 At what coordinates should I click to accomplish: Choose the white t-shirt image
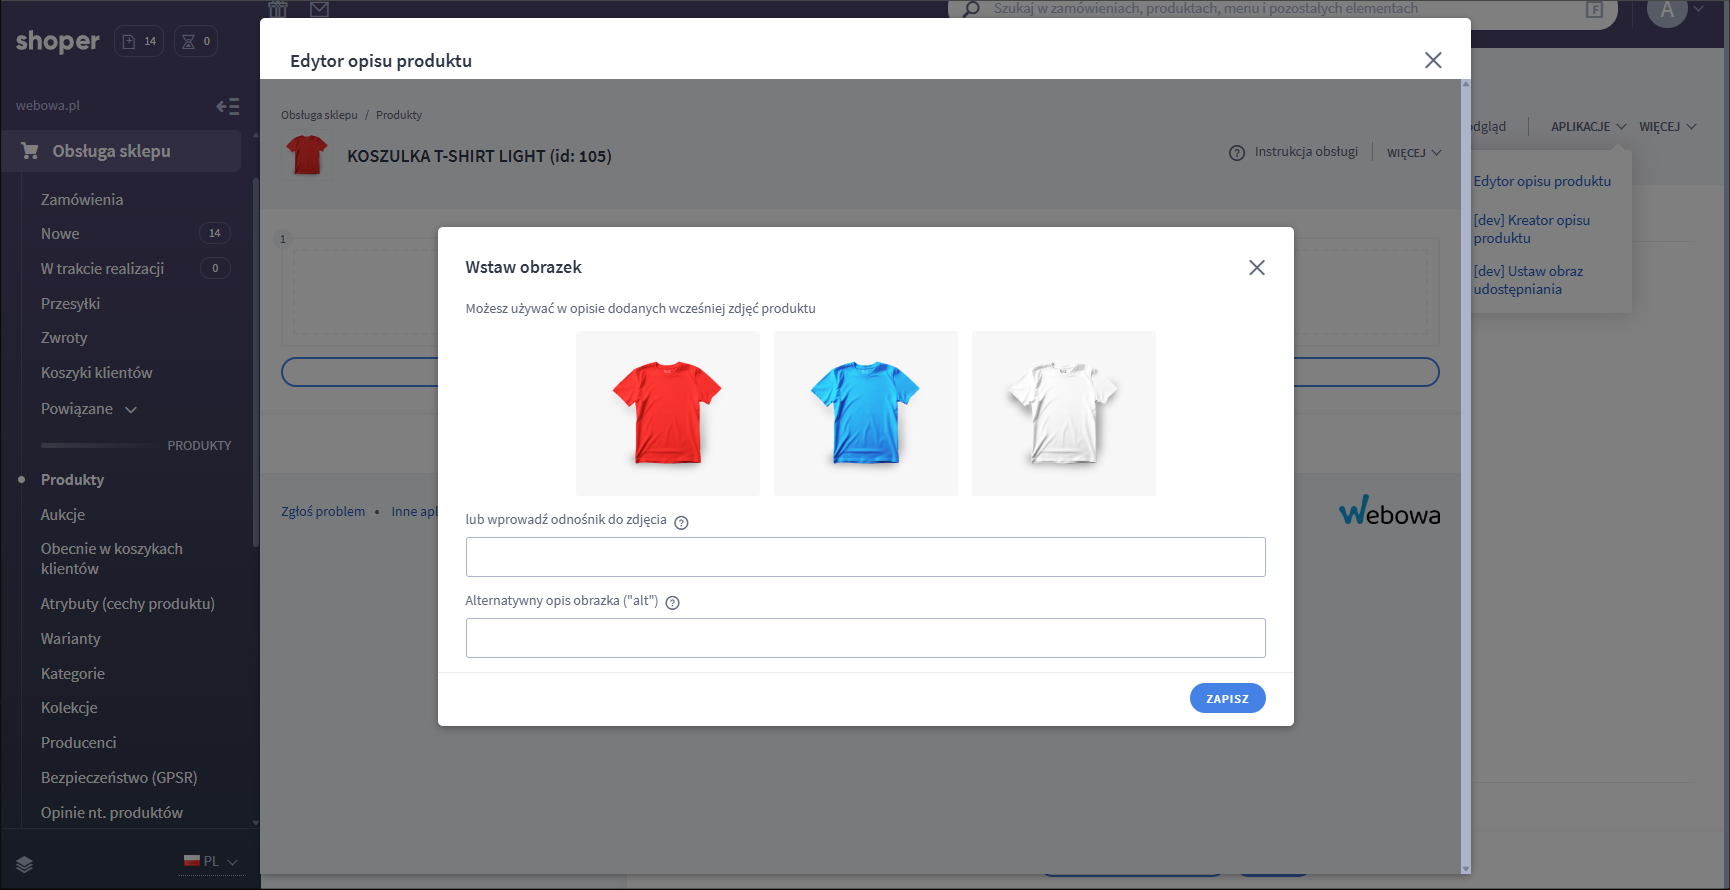click(x=1063, y=413)
